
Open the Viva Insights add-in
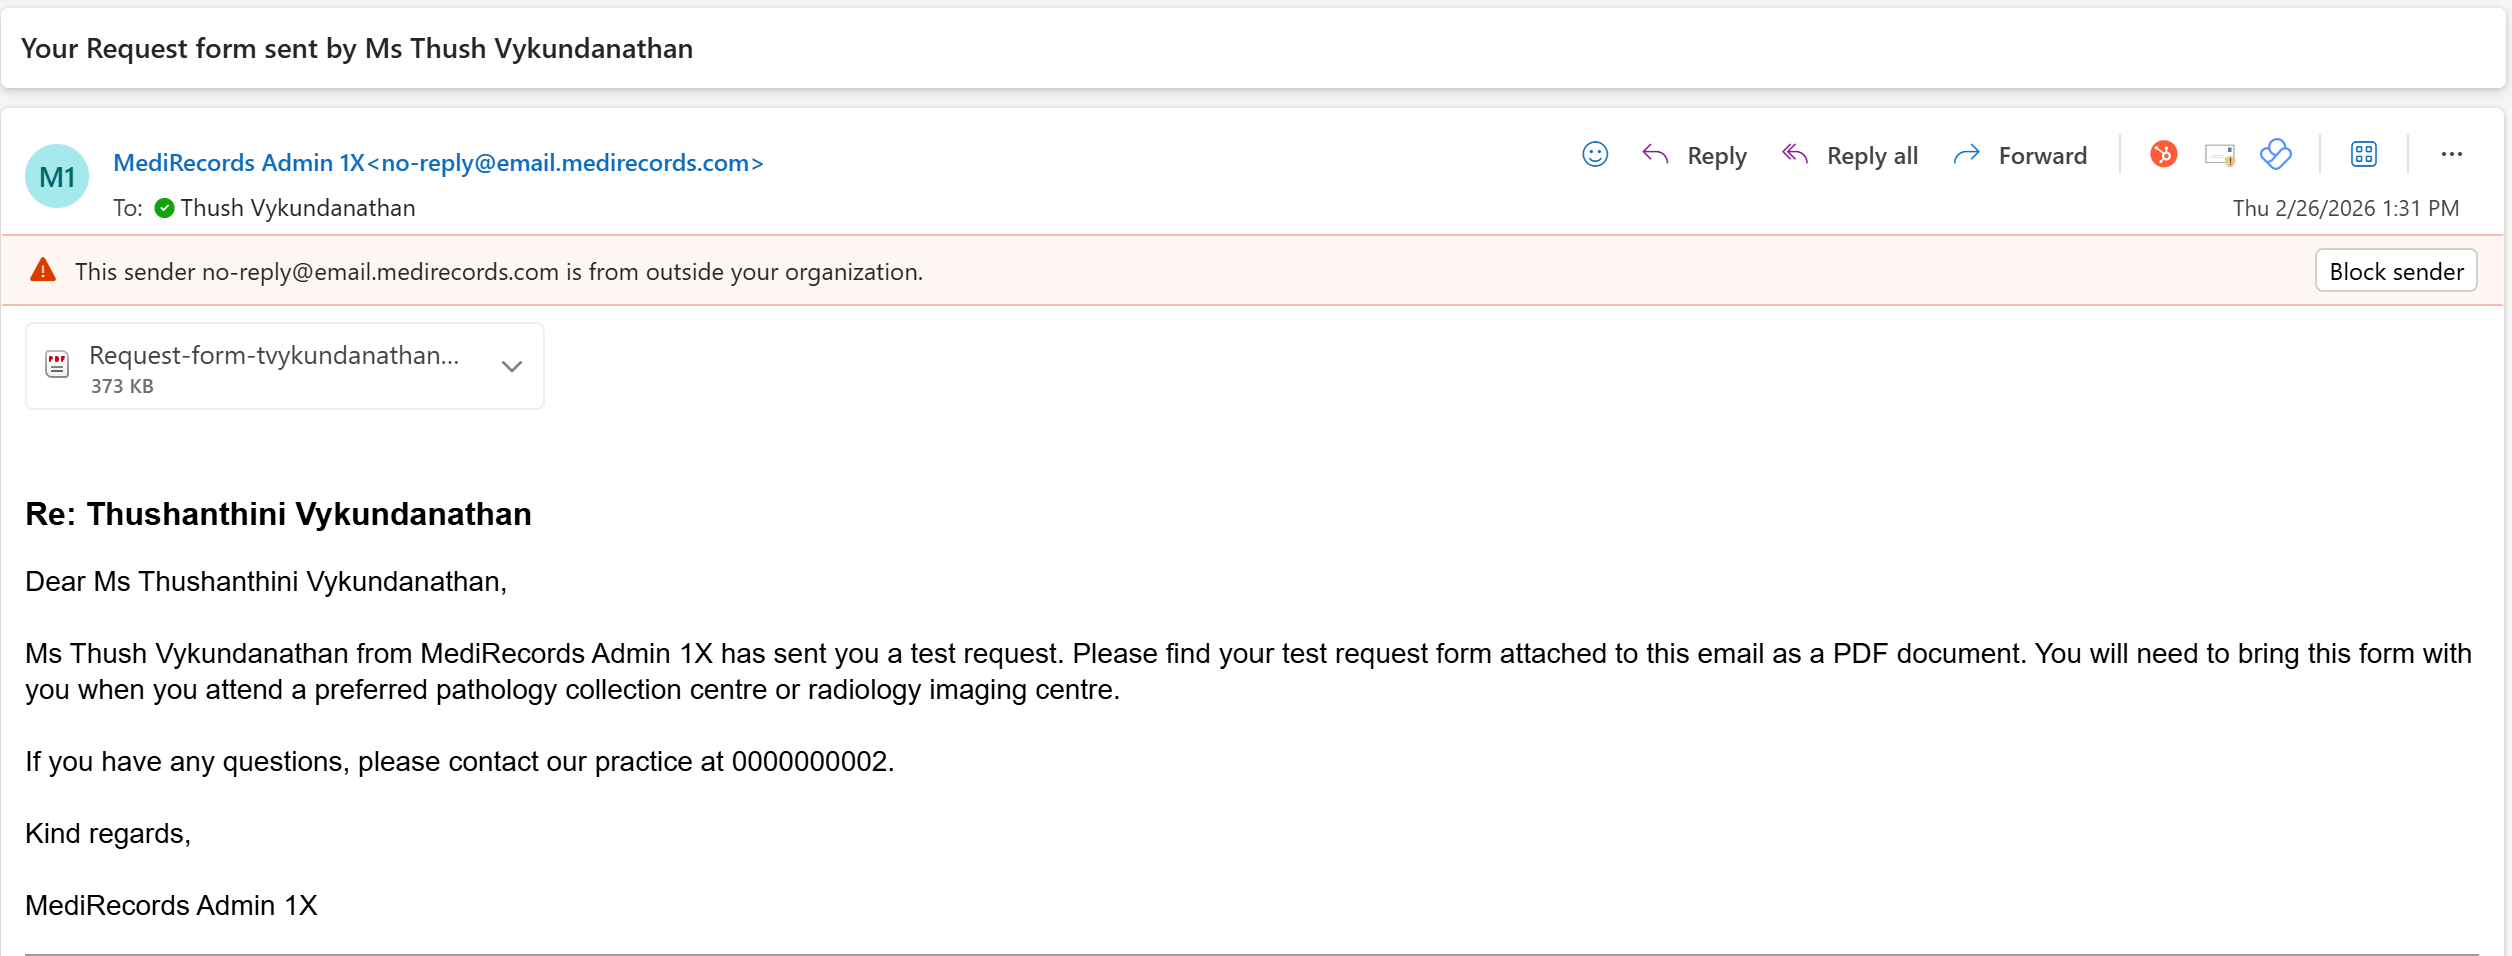pyautogui.click(x=2276, y=154)
